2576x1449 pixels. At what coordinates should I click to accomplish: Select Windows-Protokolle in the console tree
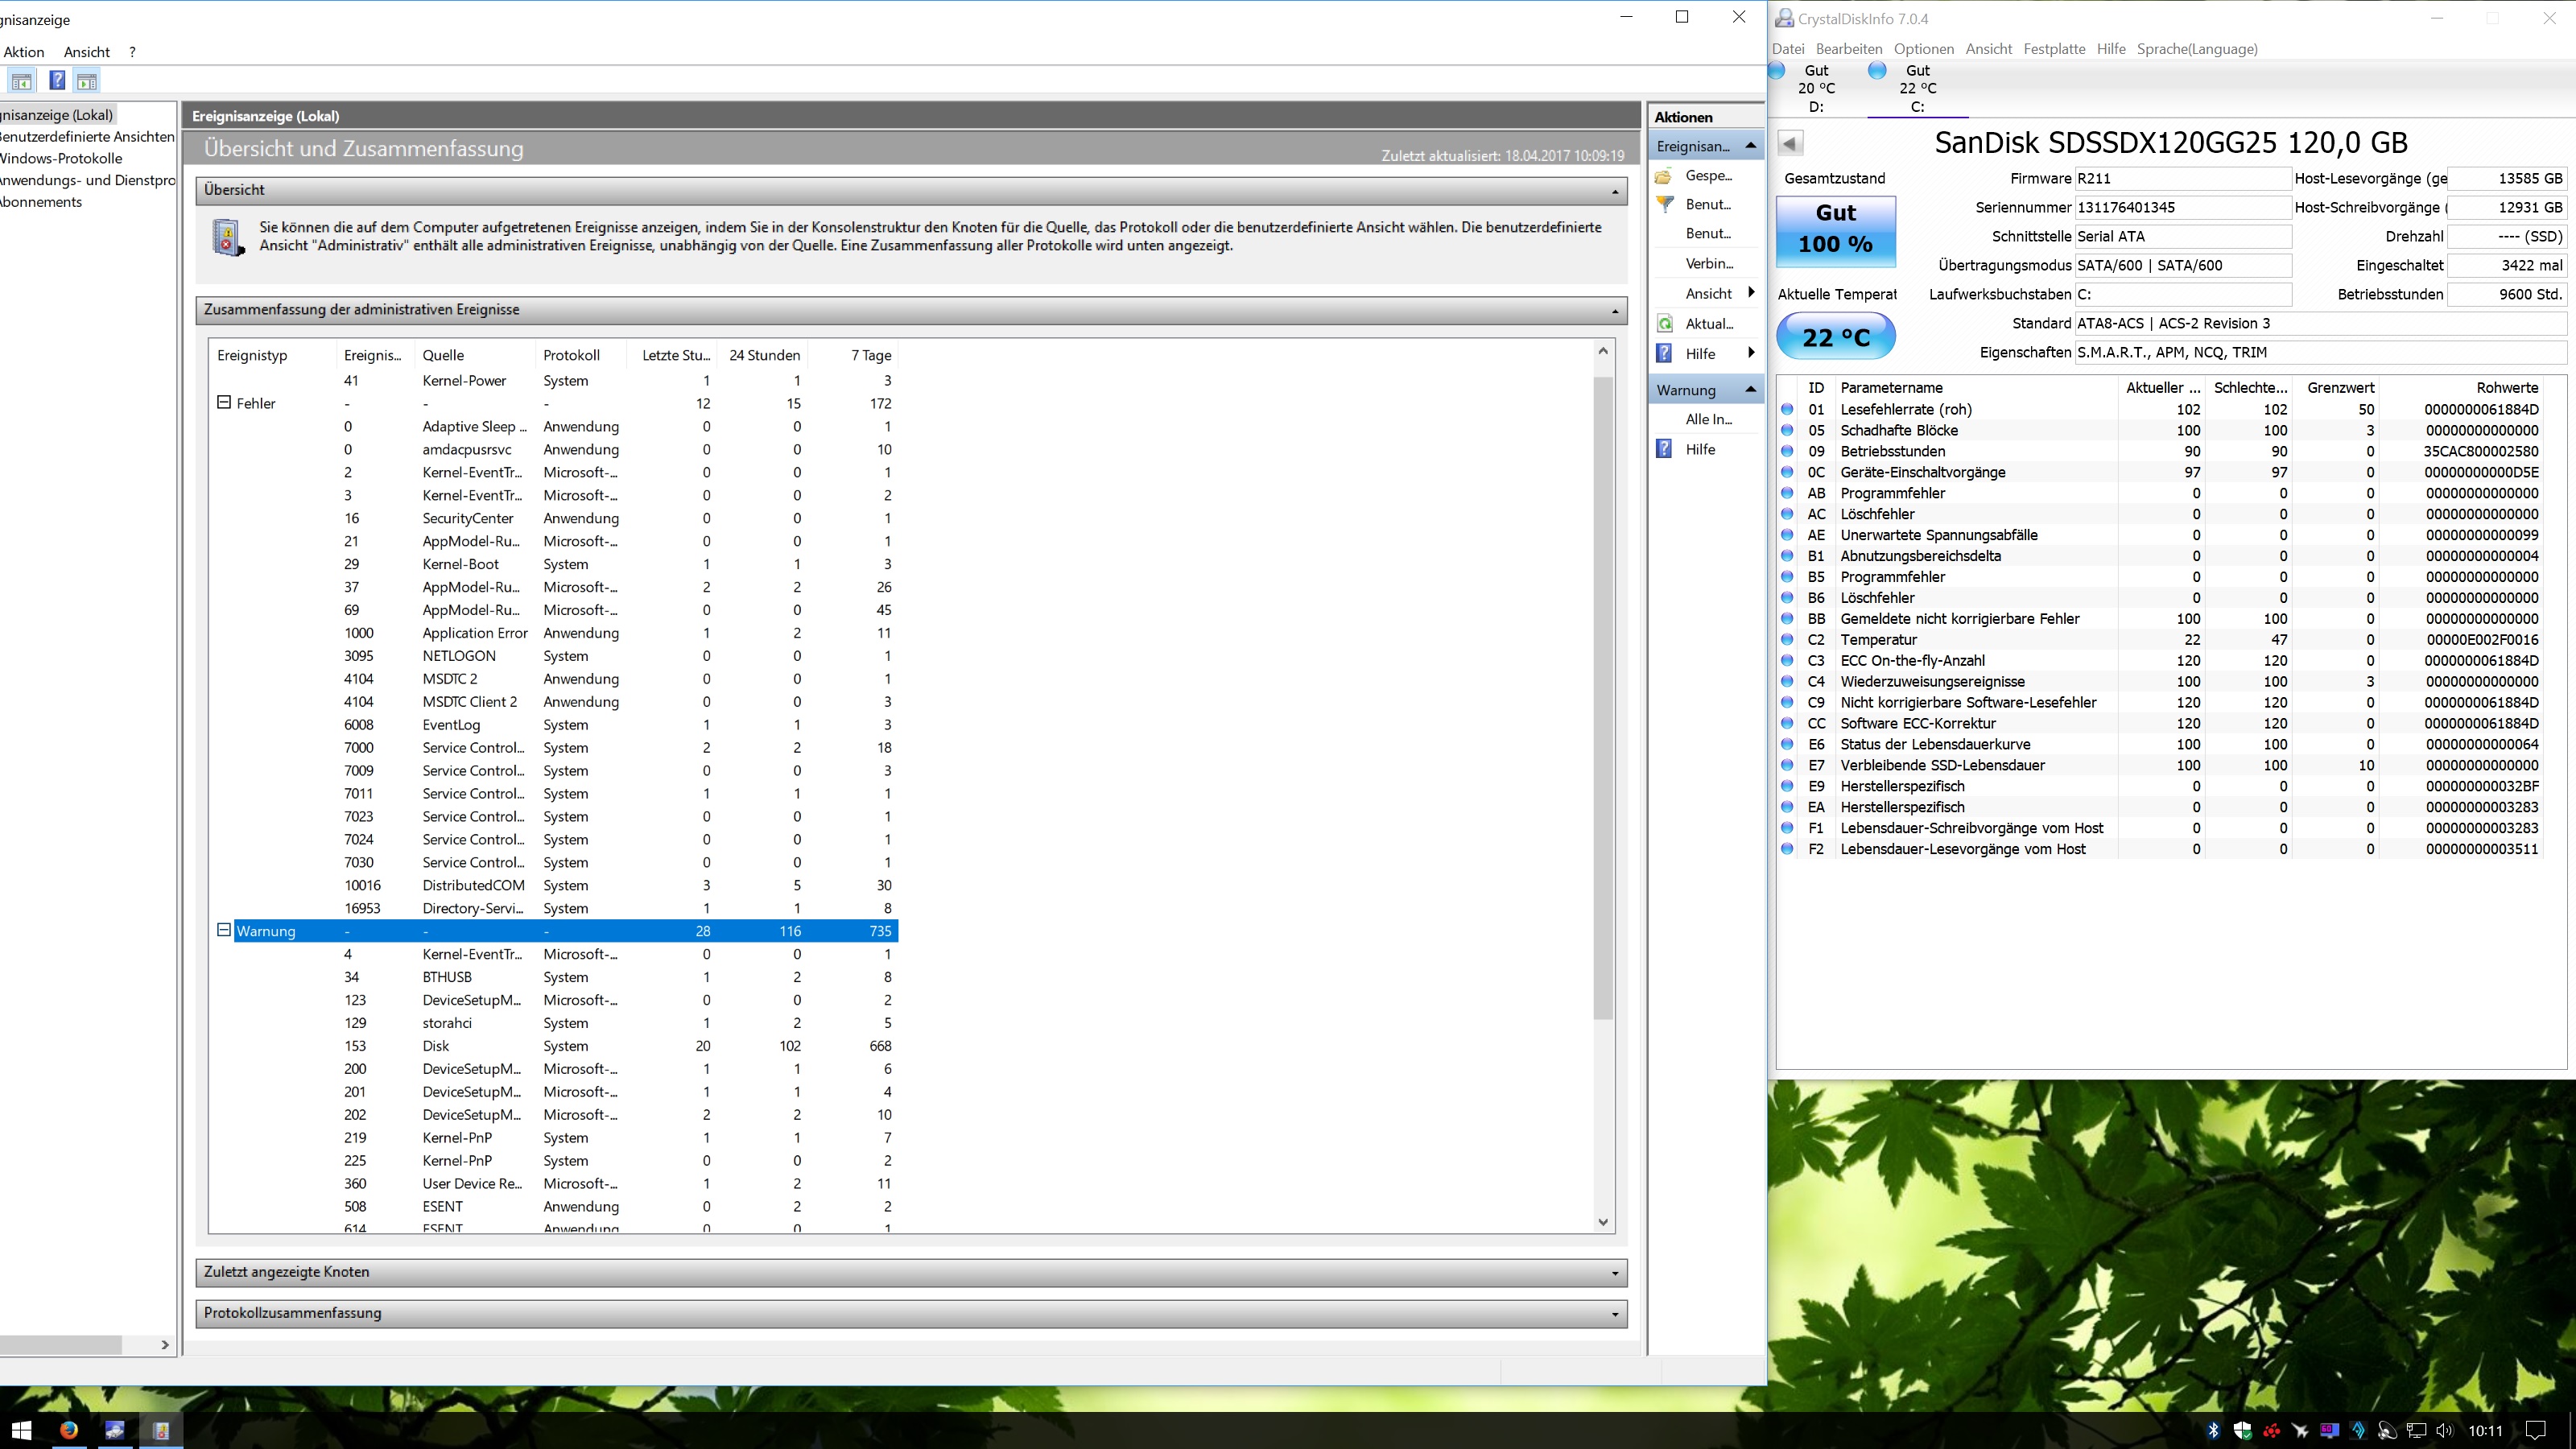(x=61, y=158)
